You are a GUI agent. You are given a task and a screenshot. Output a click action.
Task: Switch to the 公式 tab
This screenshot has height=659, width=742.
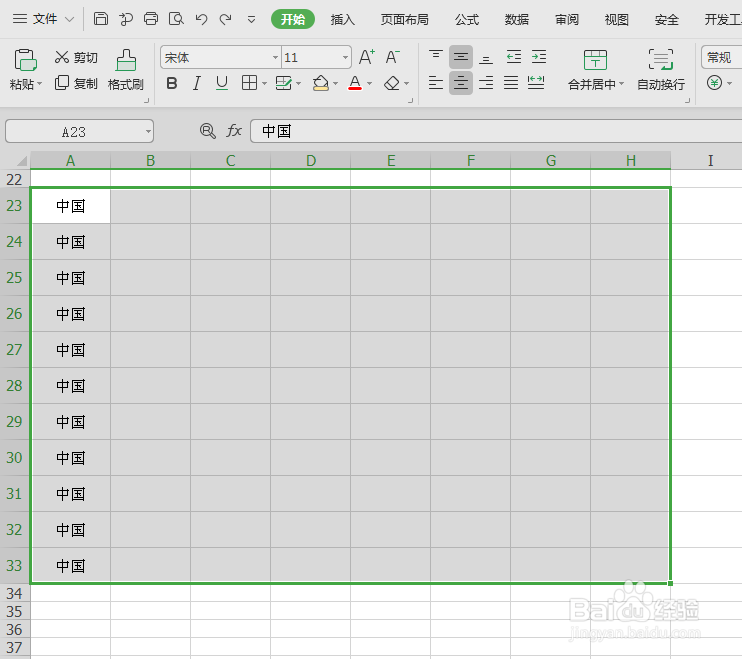click(467, 19)
